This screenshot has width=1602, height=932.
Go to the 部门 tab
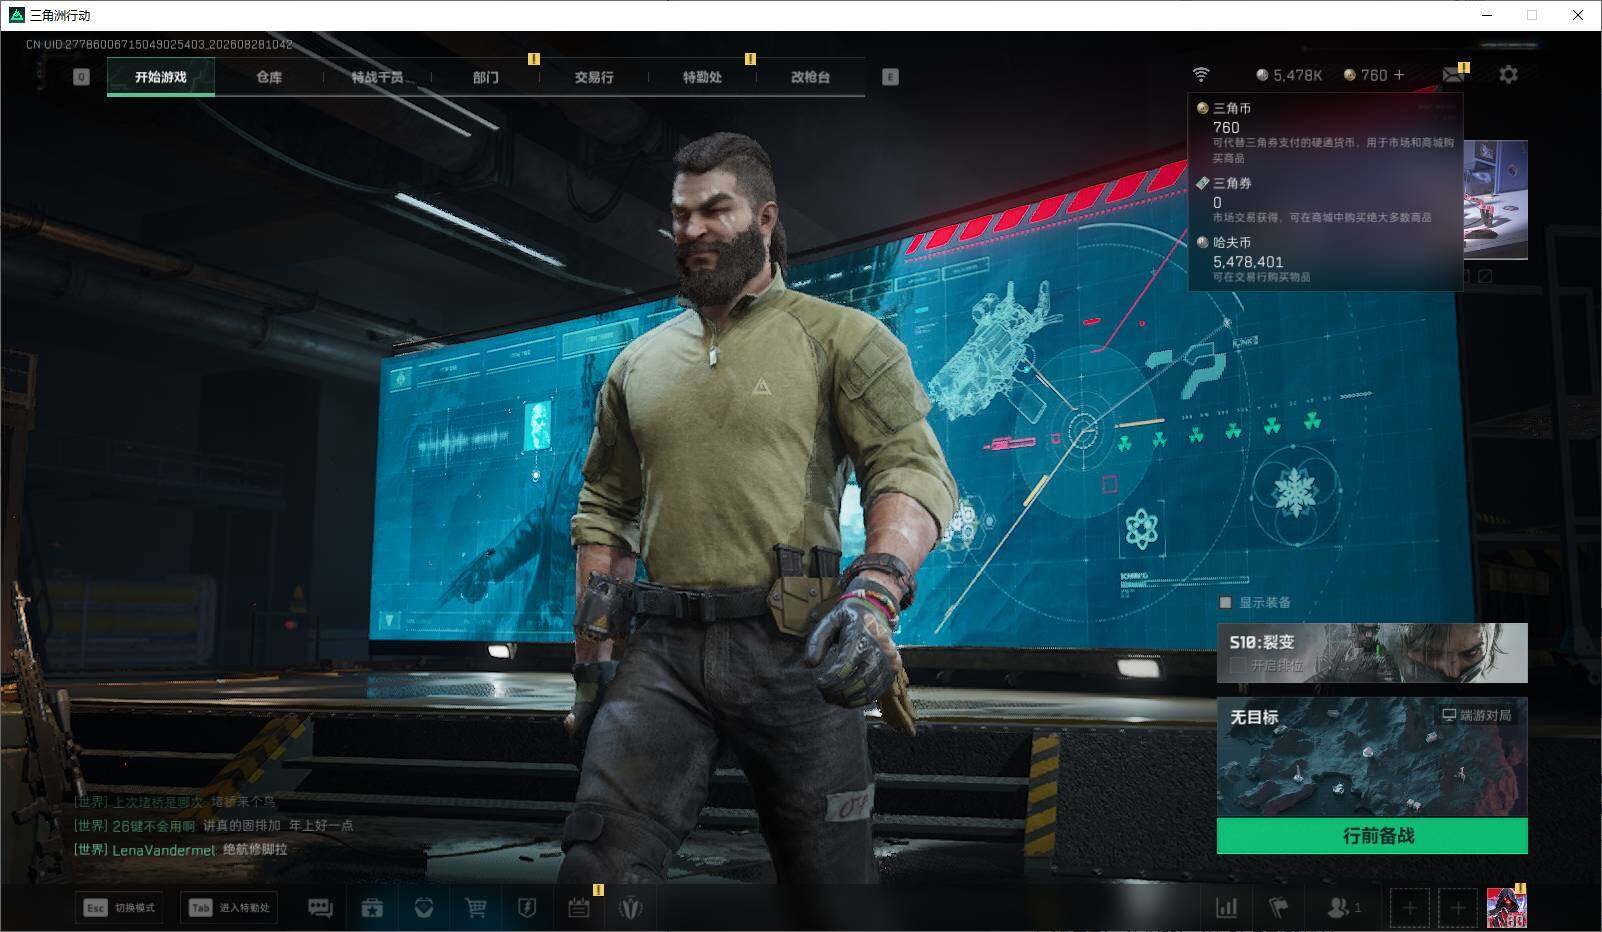[486, 77]
